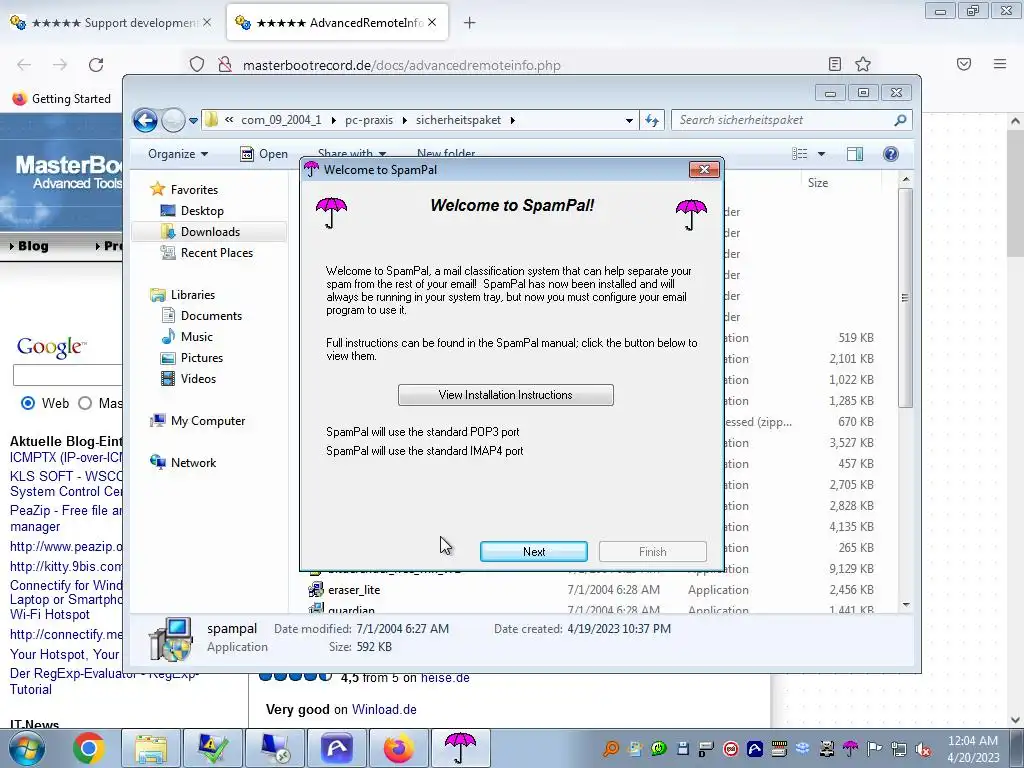
Task: Click the Next button in SpamPal wizard
Action: click(534, 551)
